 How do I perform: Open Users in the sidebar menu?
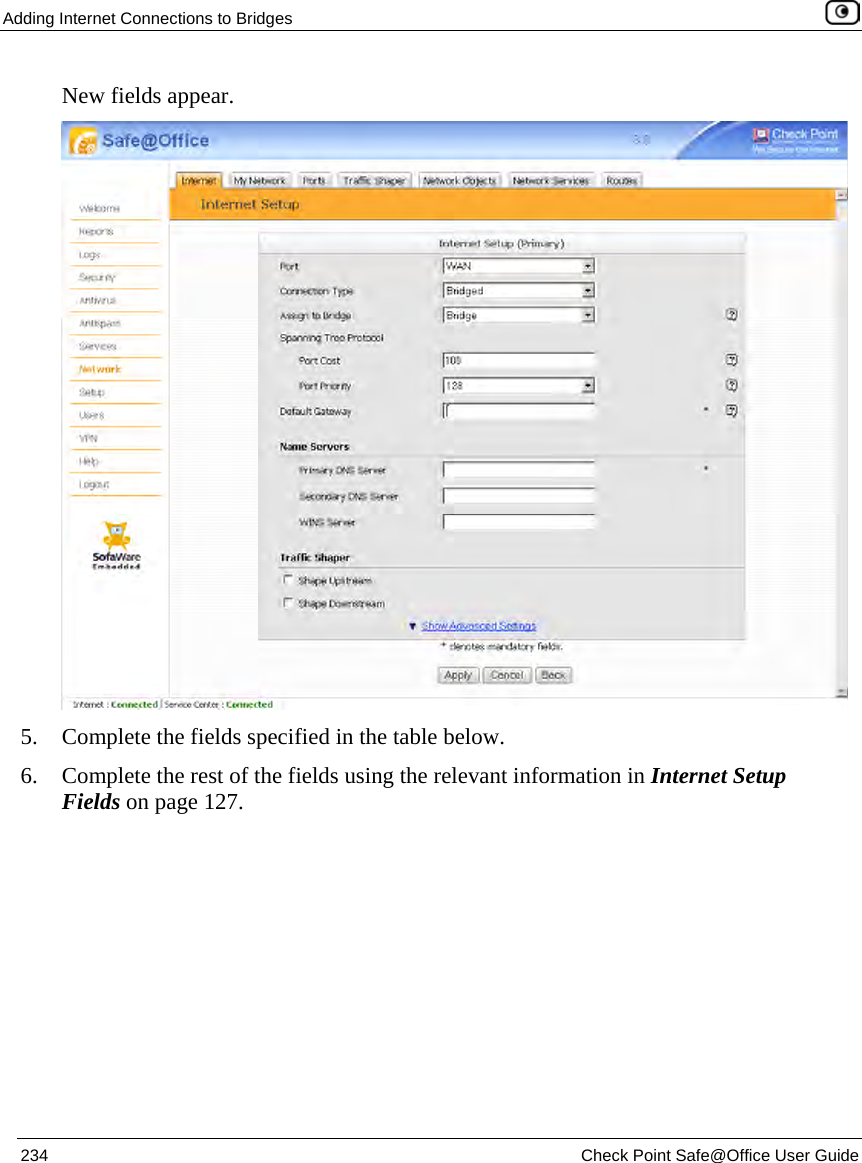click(92, 415)
